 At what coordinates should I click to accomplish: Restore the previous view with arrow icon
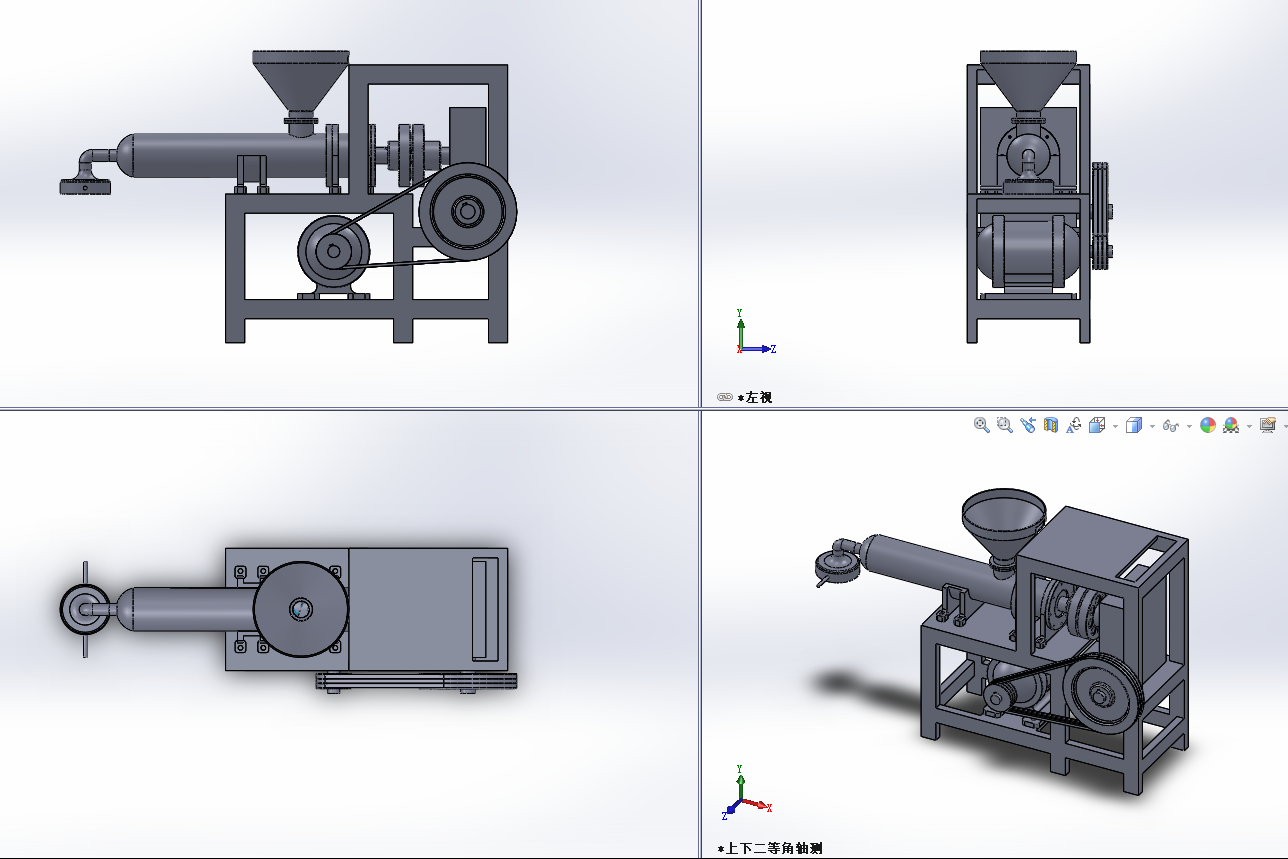pos(1027,425)
